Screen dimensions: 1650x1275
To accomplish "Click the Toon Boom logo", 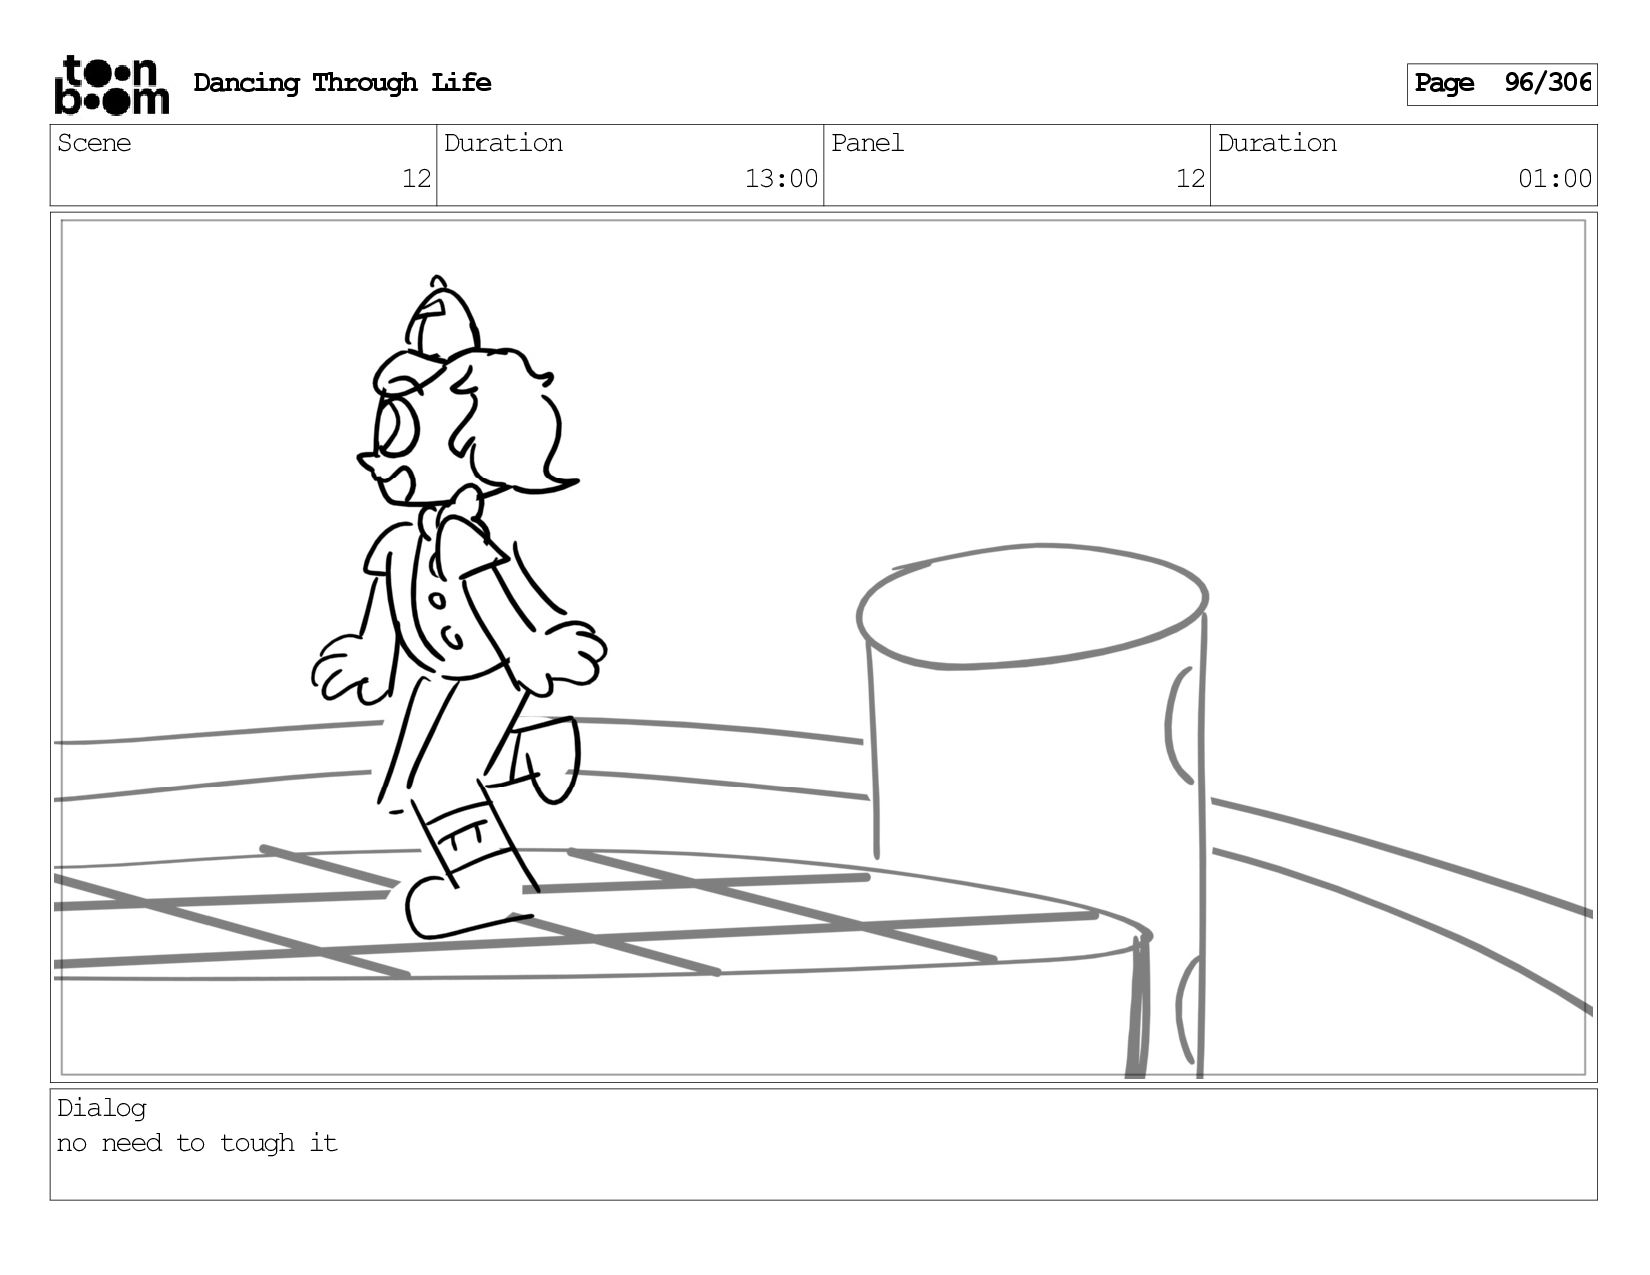I will coord(111,85).
